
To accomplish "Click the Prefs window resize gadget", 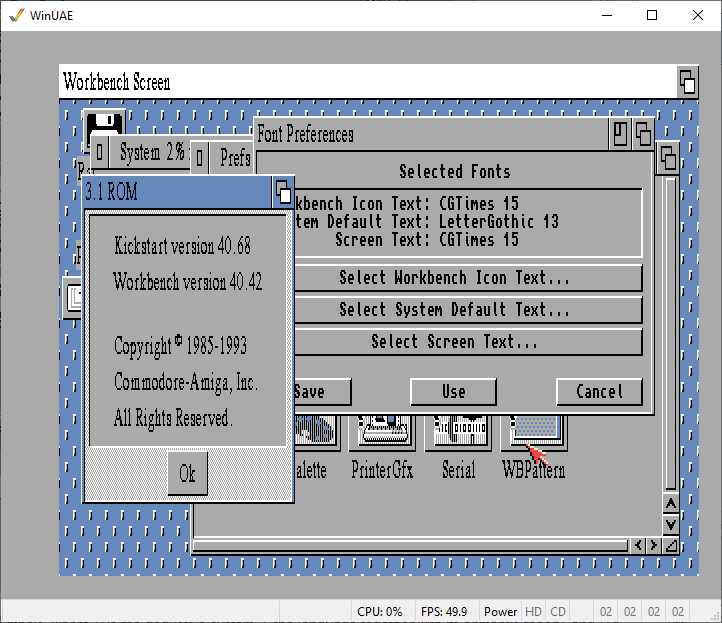I will pos(671,546).
